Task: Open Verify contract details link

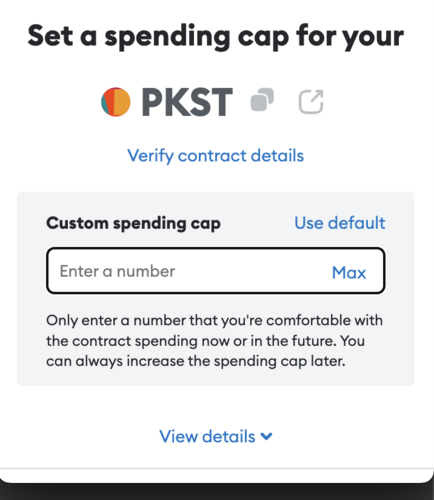Action: click(x=216, y=156)
